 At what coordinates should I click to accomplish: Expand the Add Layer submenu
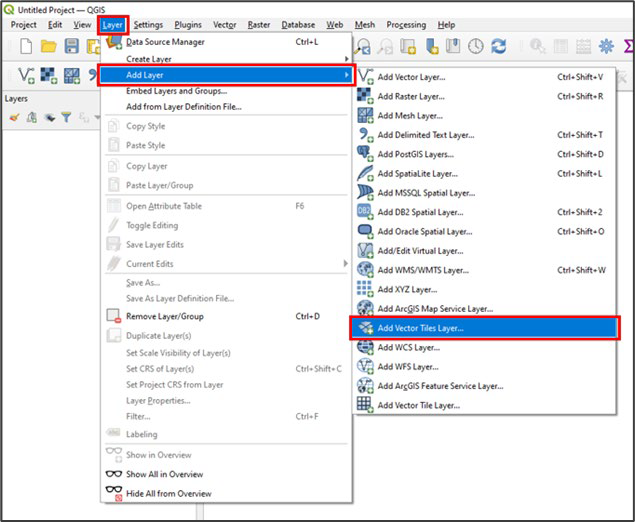coord(226,75)
